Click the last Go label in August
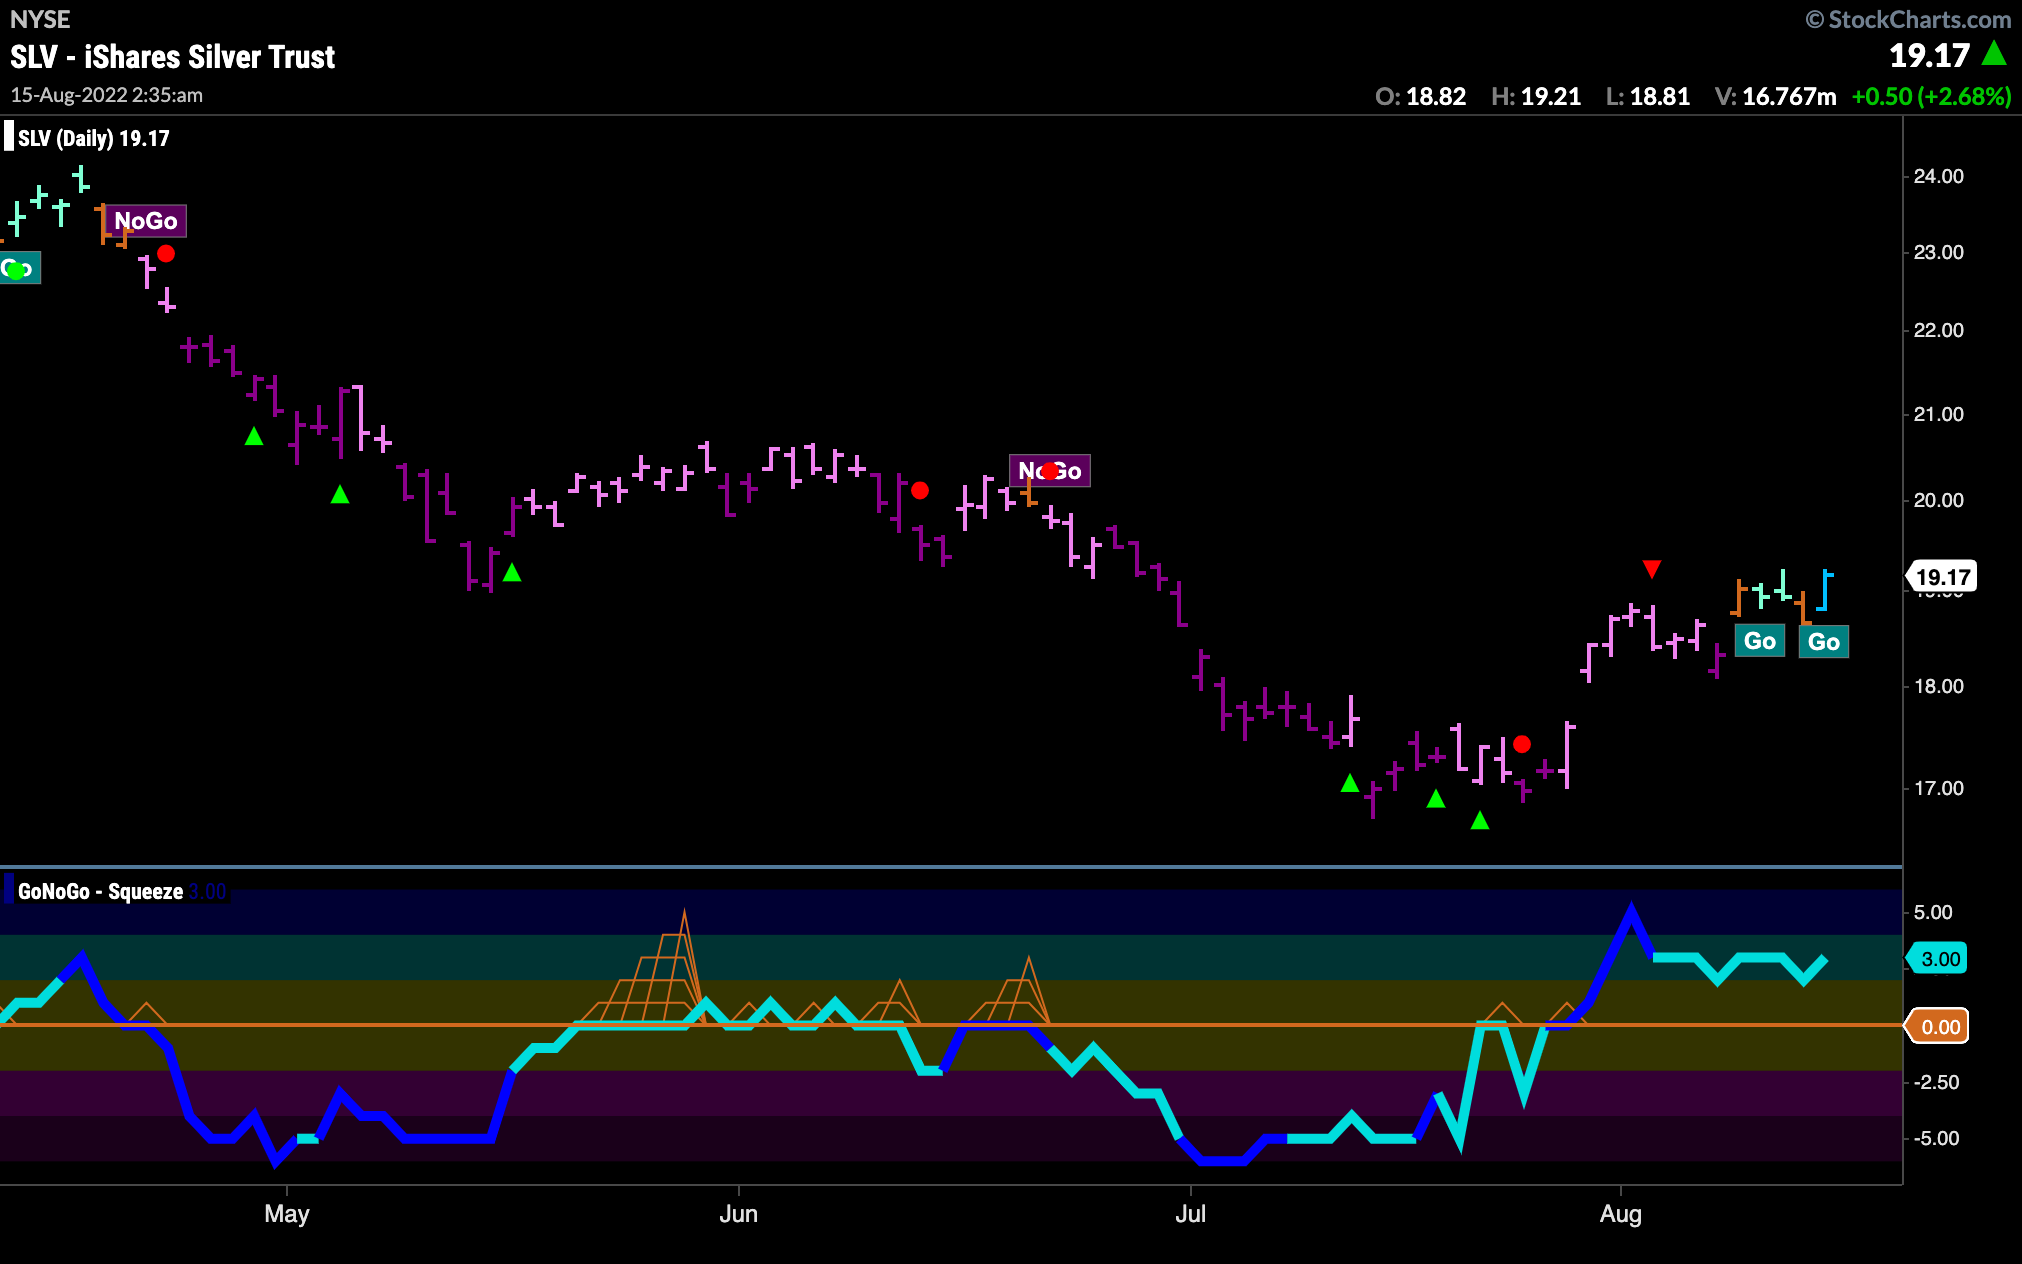Image resolution: width=2022 pixels, height=1264 pixels. [x=1824, y=642]
